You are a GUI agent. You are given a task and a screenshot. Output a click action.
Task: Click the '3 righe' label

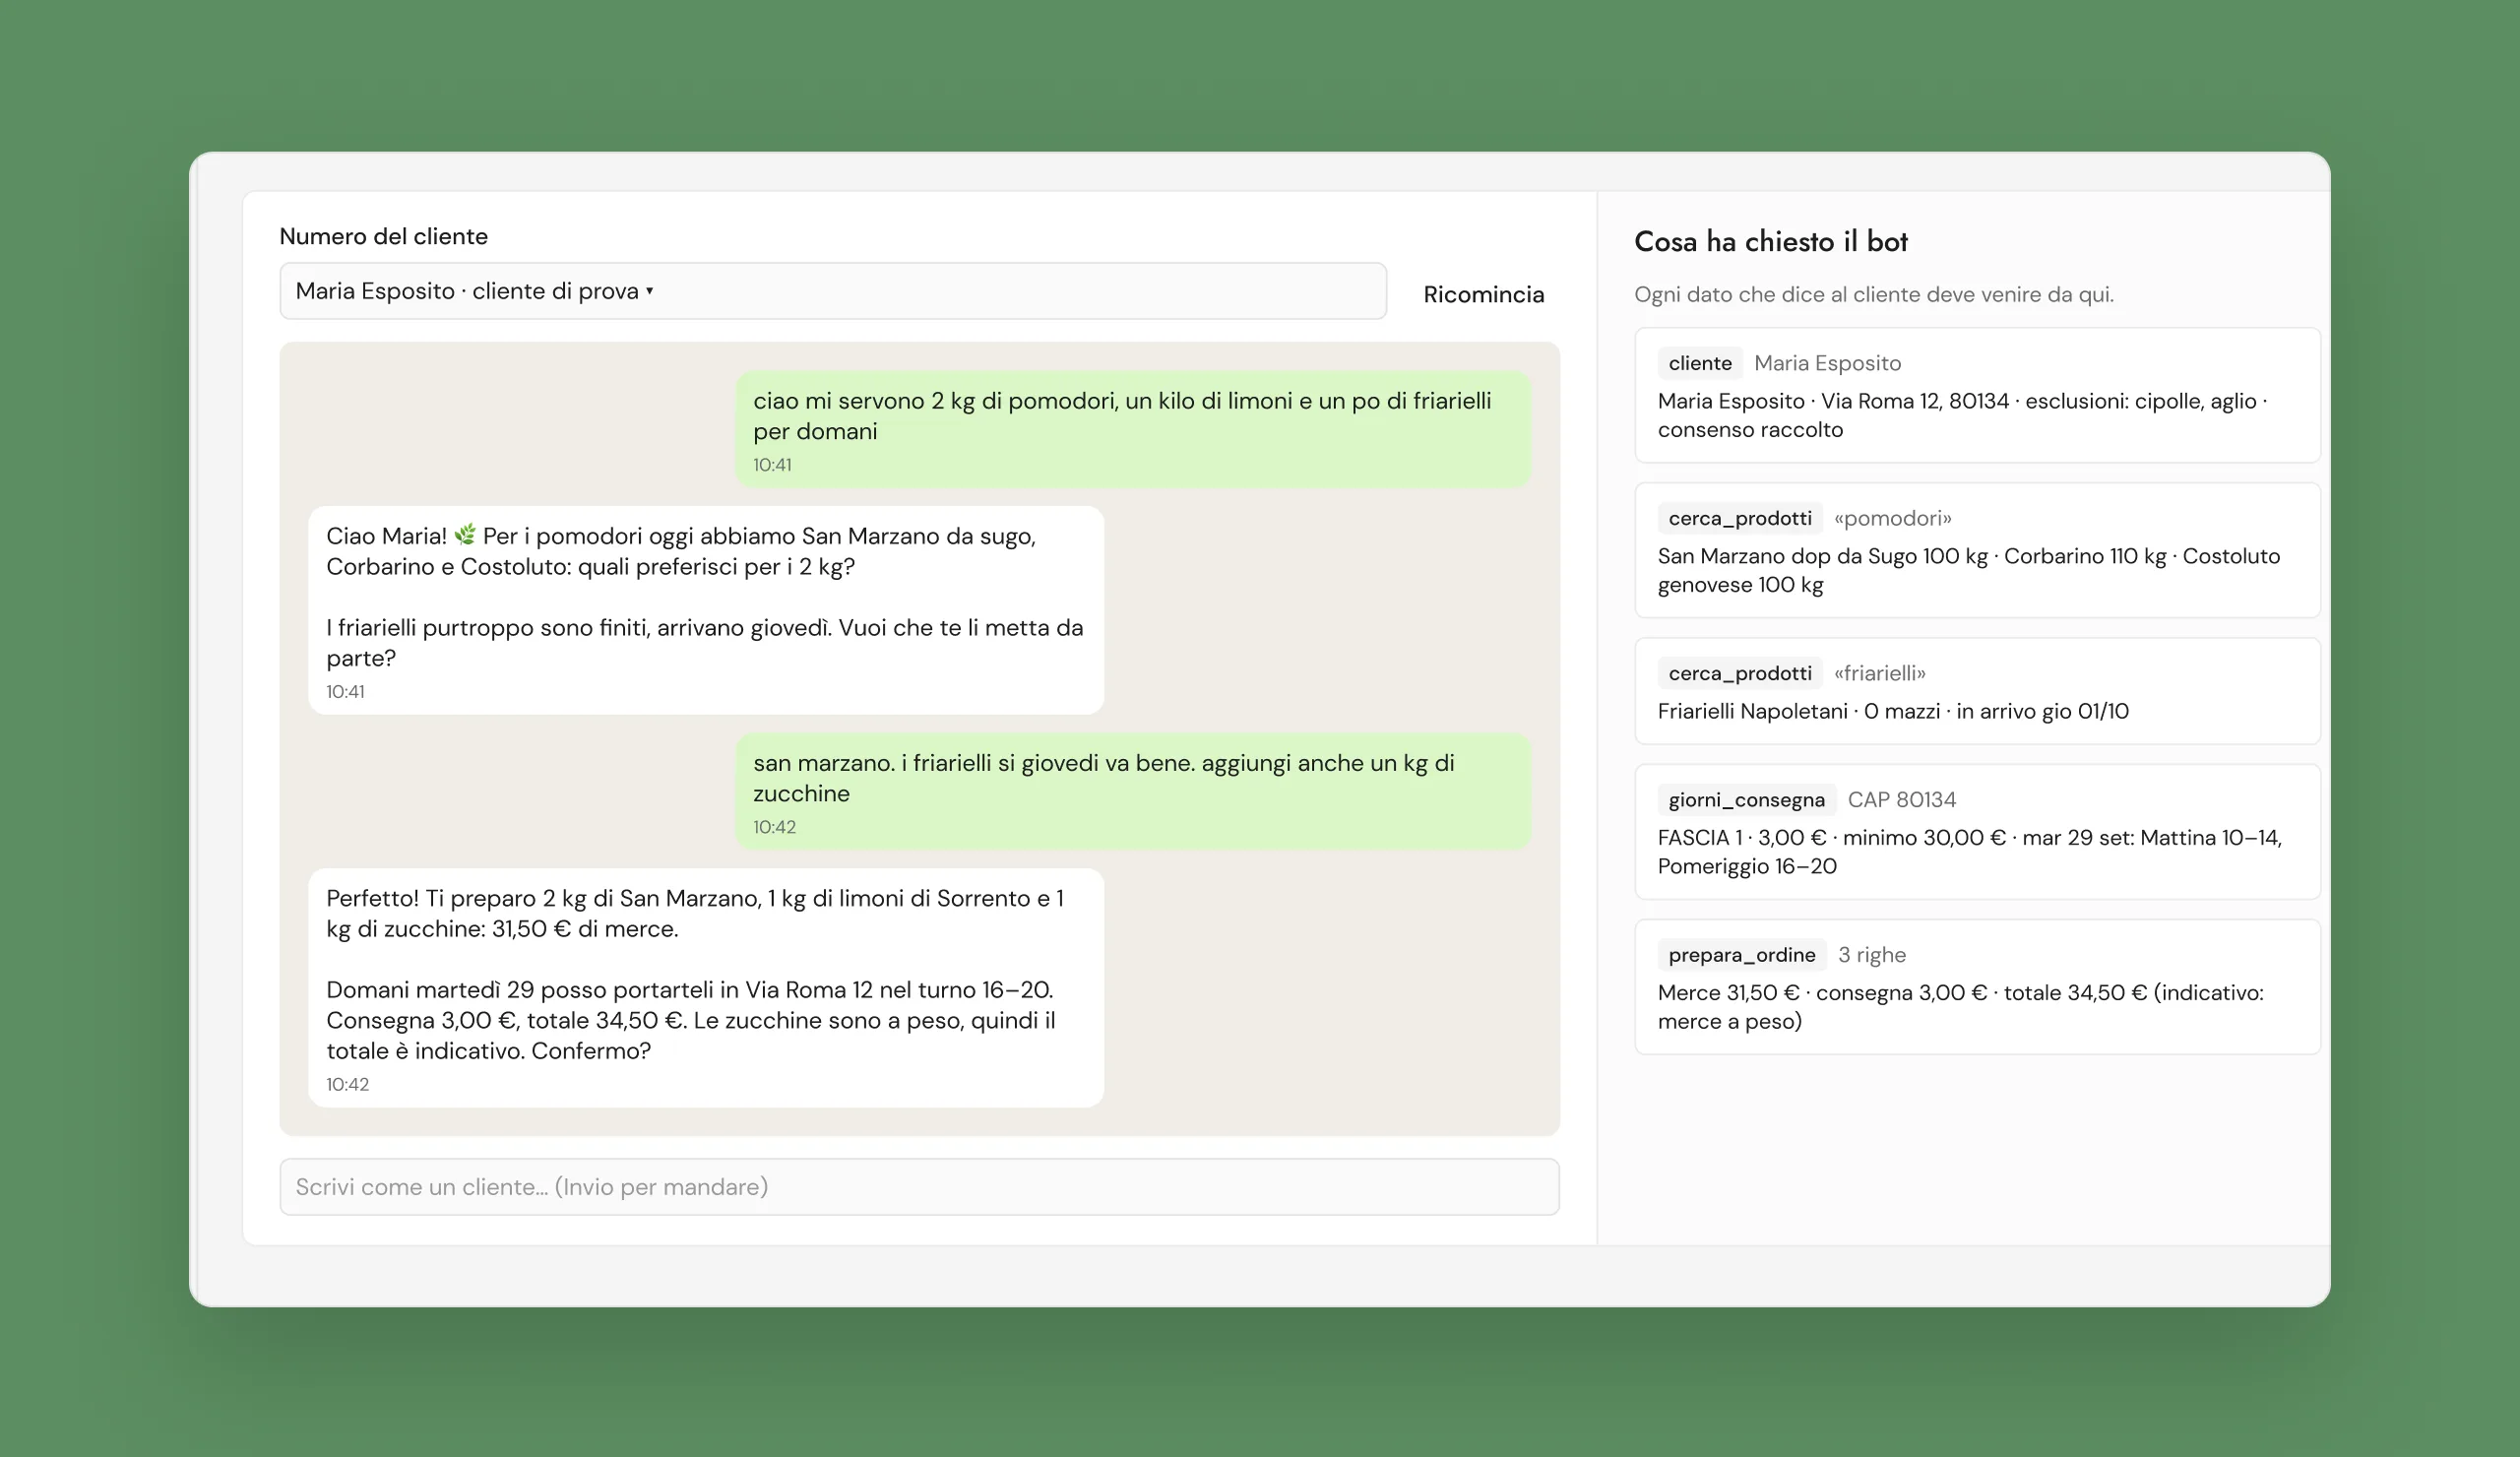pos(1871,955)
